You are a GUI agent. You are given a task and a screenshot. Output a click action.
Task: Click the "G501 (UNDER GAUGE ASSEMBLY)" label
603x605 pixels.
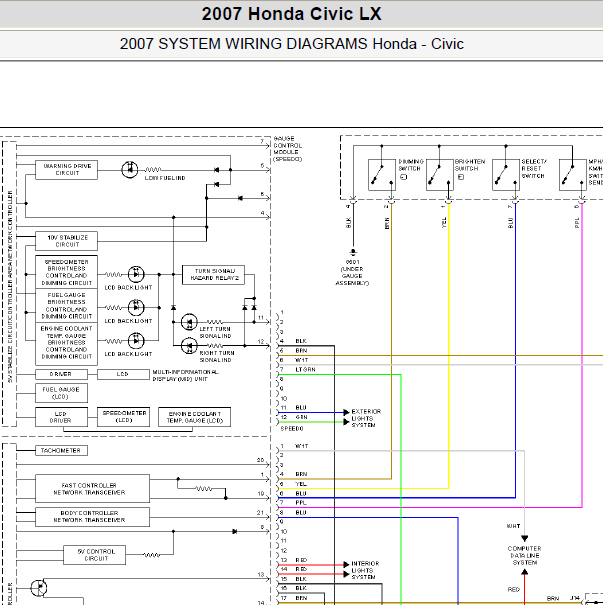tap(352, 272)
